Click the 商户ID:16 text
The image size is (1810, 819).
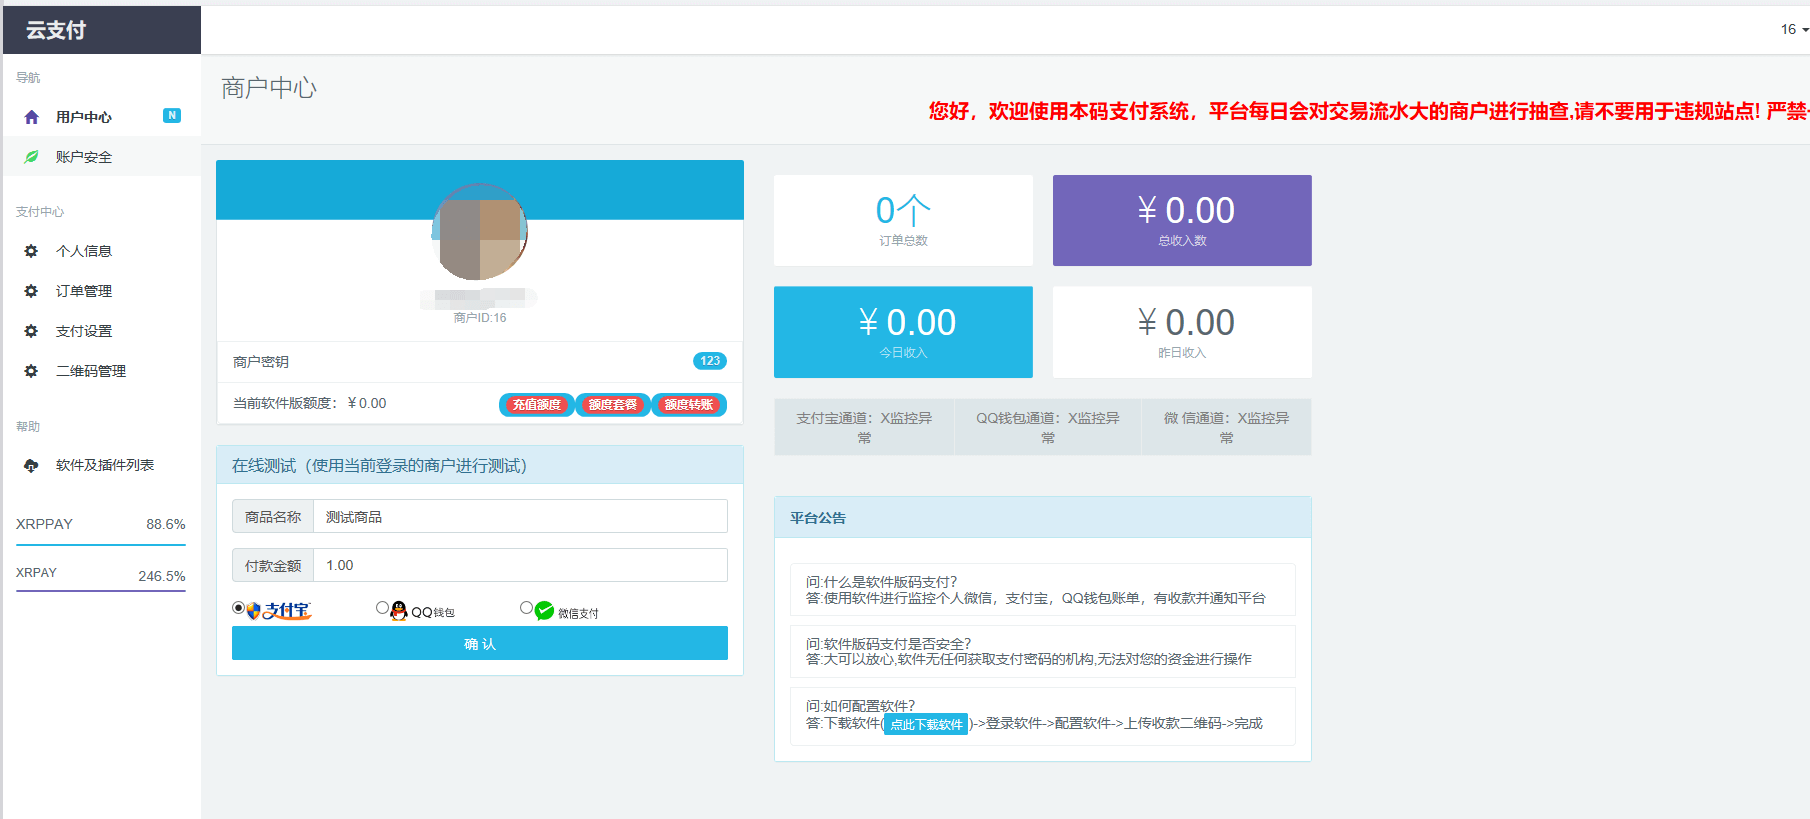[x=480, y=318]
